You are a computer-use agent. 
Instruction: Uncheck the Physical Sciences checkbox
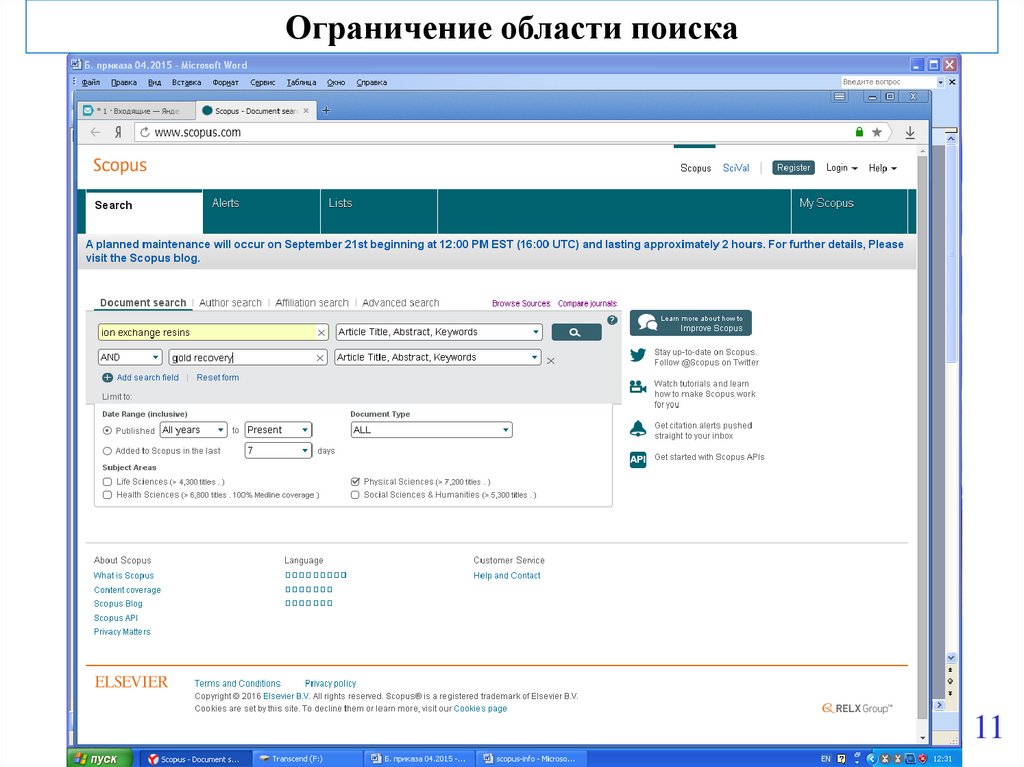(355, 482)
